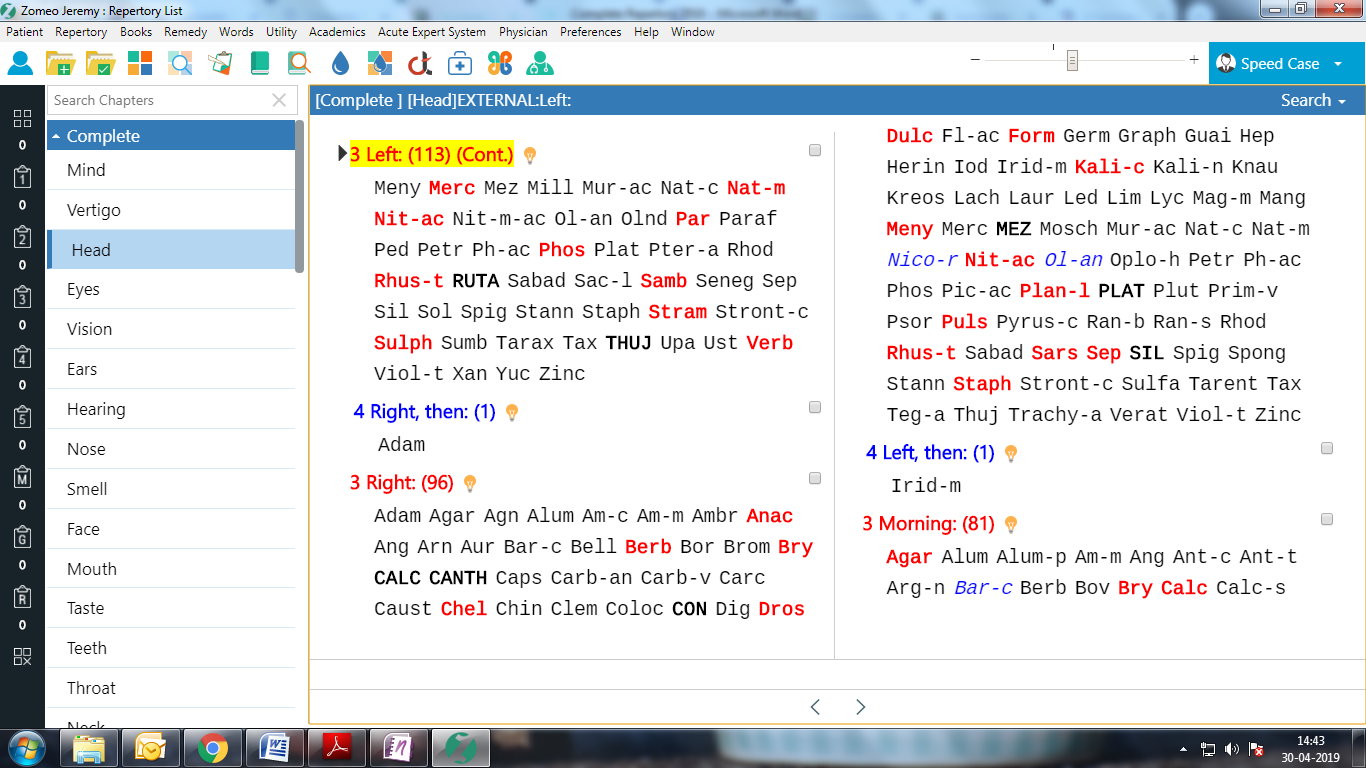Screen dimensions: 1366x768
Task: Click the orange-teal JB logo icon
Action: tap(500, 64)
